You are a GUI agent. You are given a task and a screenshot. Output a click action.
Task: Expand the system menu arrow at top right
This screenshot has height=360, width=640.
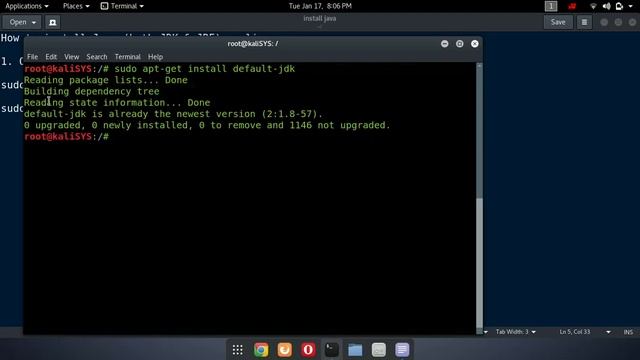coord(630,6)
